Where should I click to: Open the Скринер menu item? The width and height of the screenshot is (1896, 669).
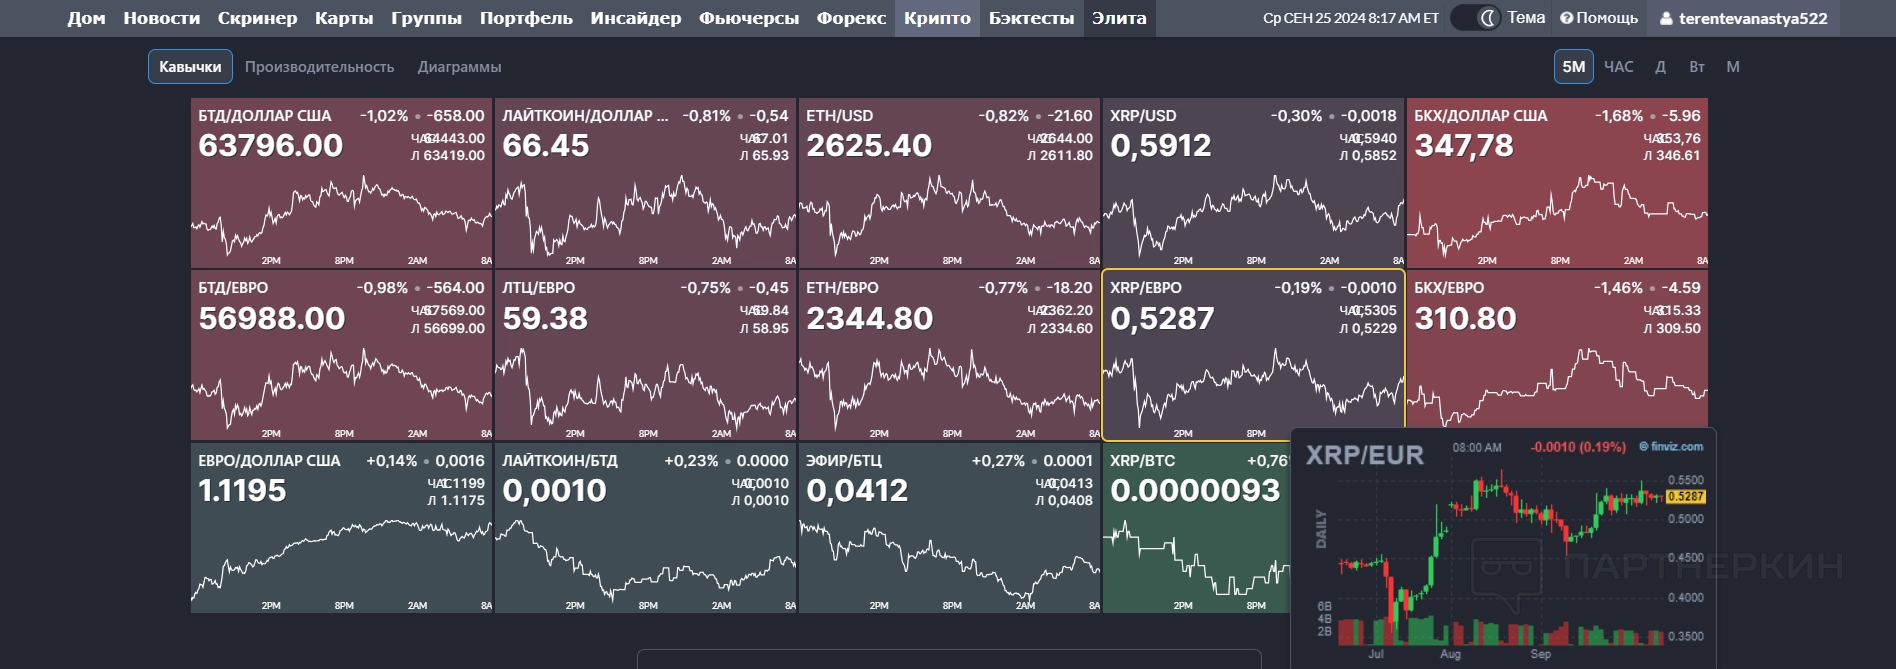257,18
